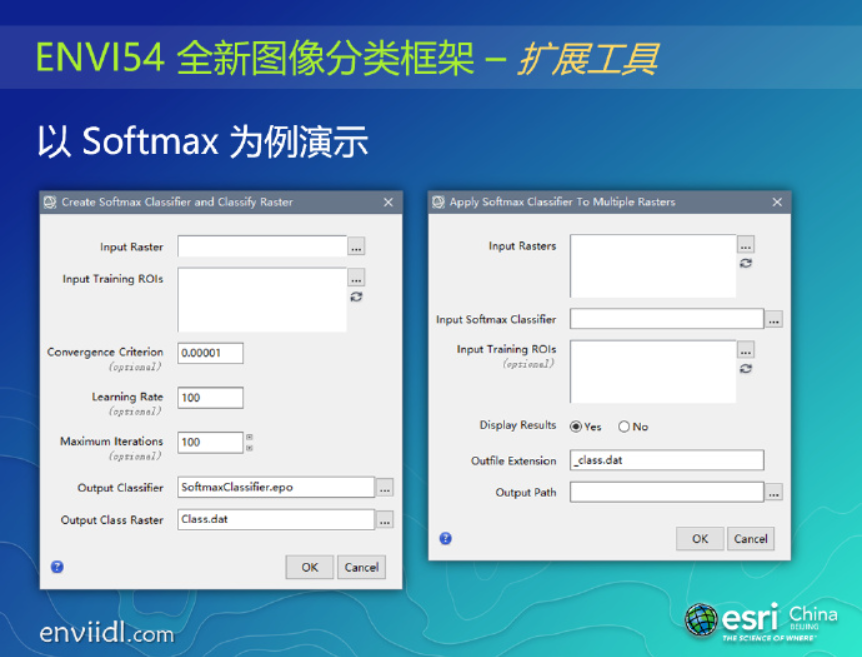
Task: Decrease Maximum Iterations with down arrow
Action: 250,448
